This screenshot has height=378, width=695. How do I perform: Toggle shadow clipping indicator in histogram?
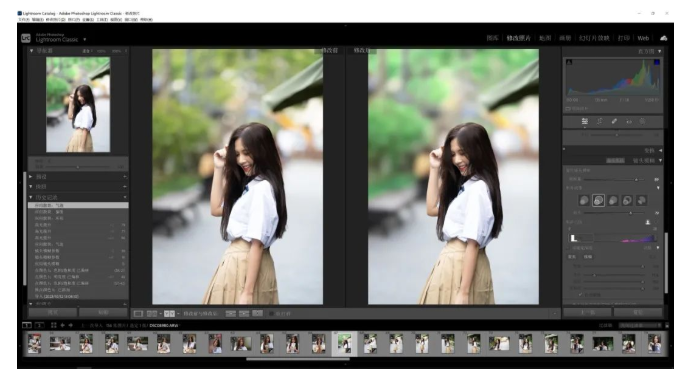[x=569, y=62]
